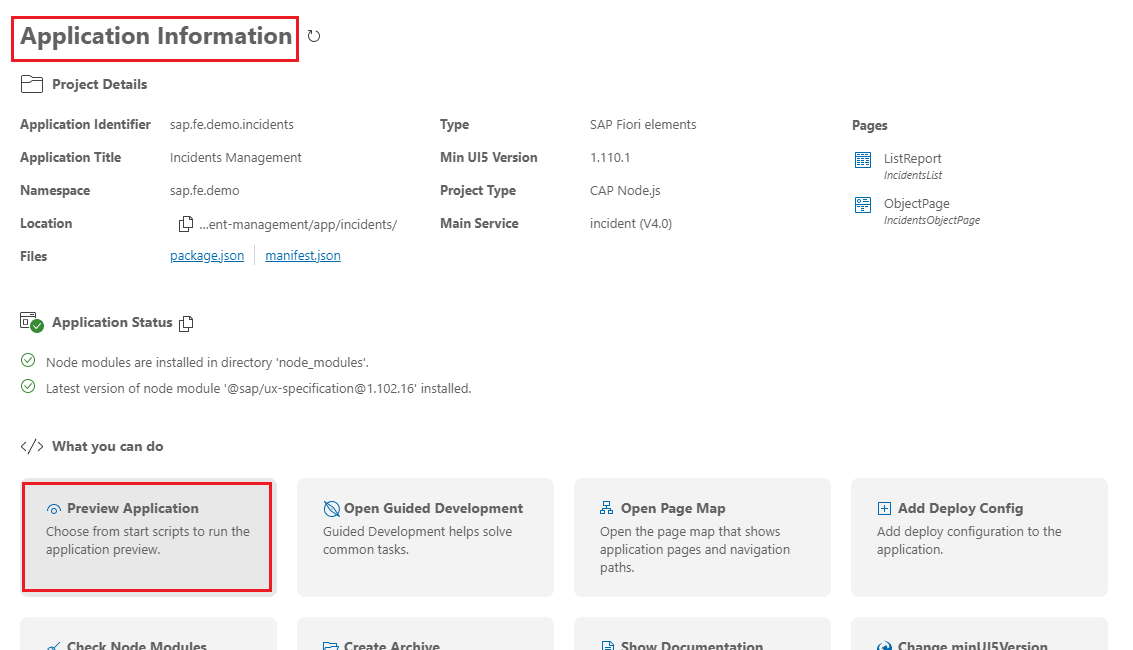The width and height of the screenshot is (1133, 650).
Task: Click ListReport page table icon
Action: coord(863,160)
